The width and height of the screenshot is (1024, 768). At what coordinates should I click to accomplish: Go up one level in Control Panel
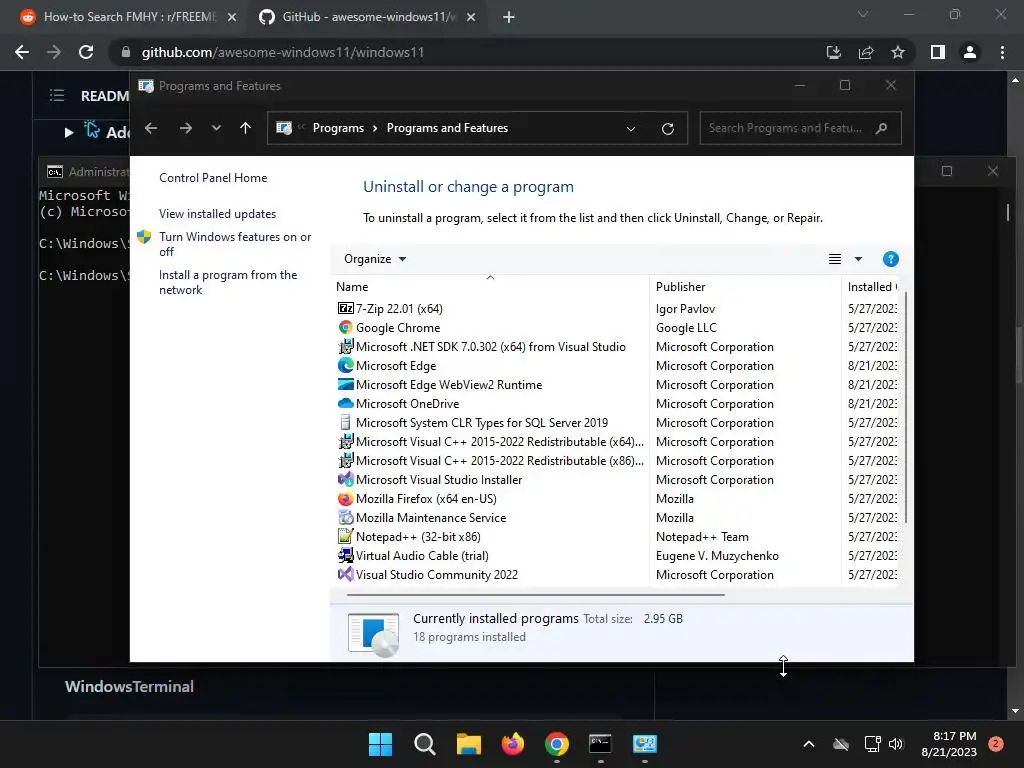point(246,128)
